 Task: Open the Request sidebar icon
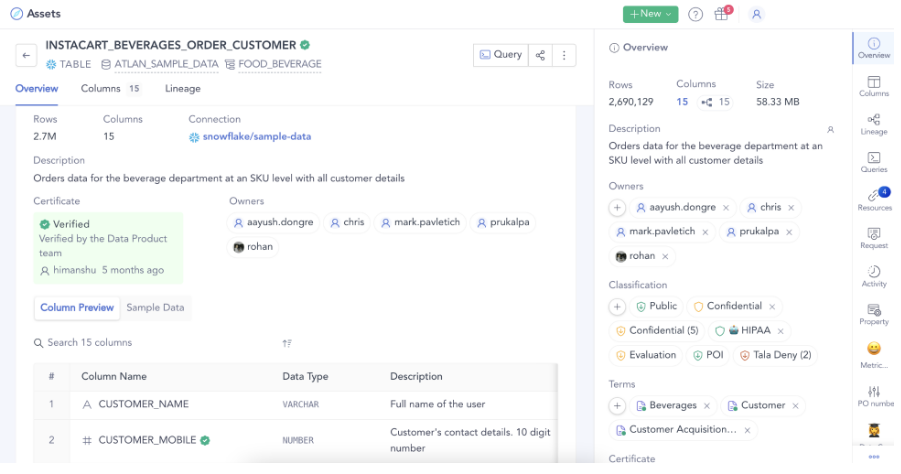[873, 238]
